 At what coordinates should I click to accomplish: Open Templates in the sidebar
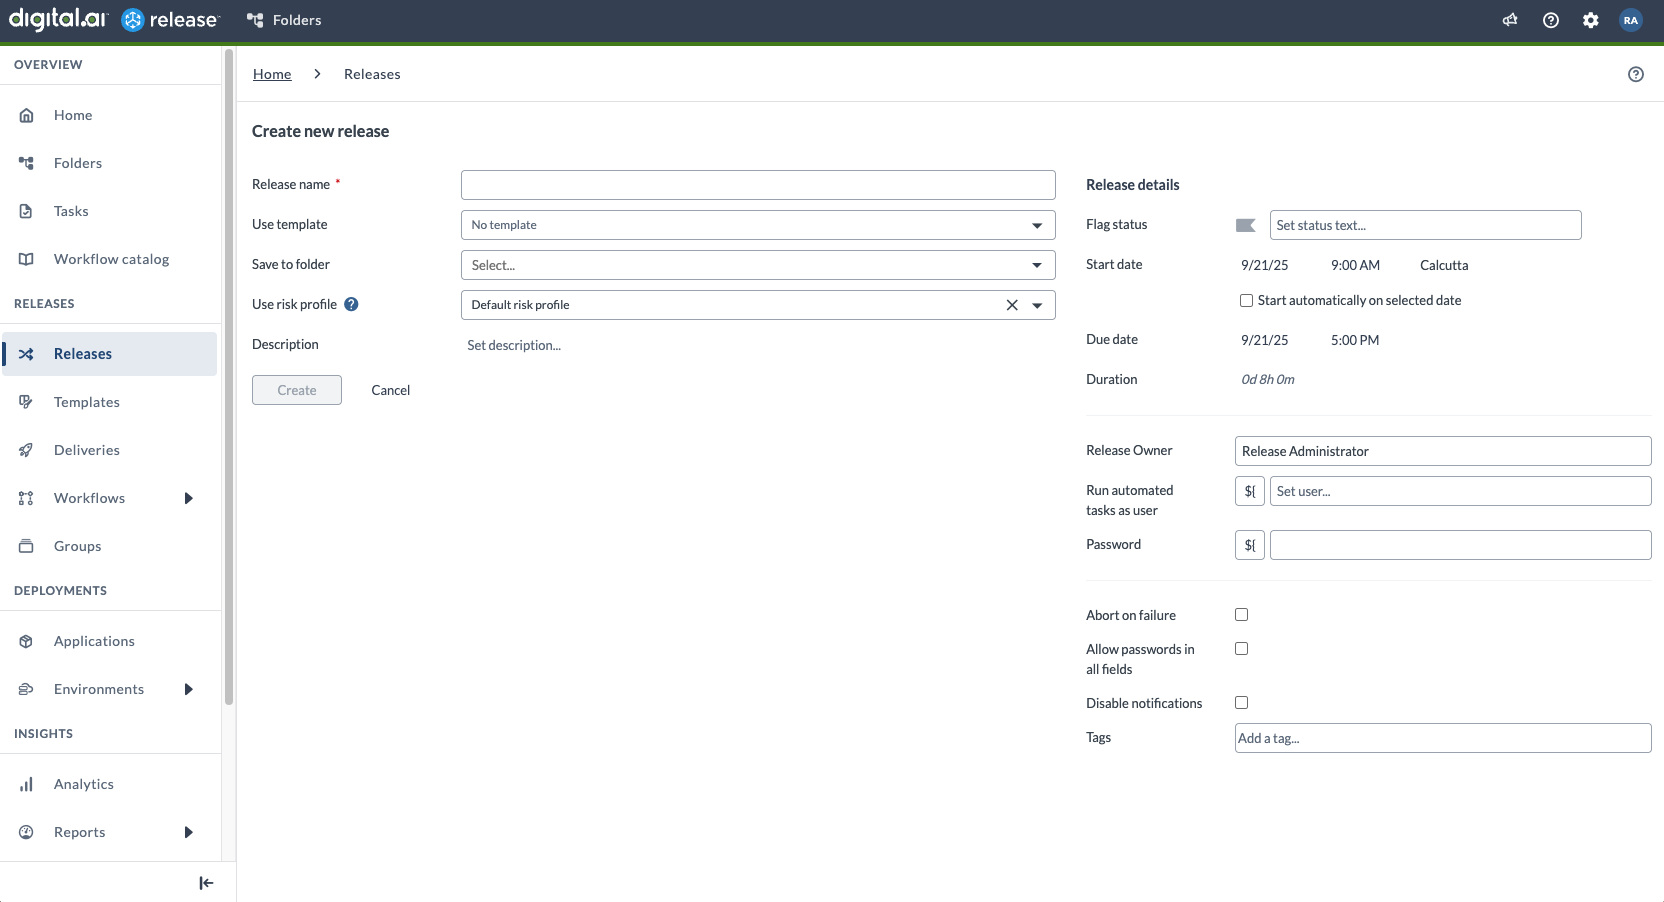[87, 402]
